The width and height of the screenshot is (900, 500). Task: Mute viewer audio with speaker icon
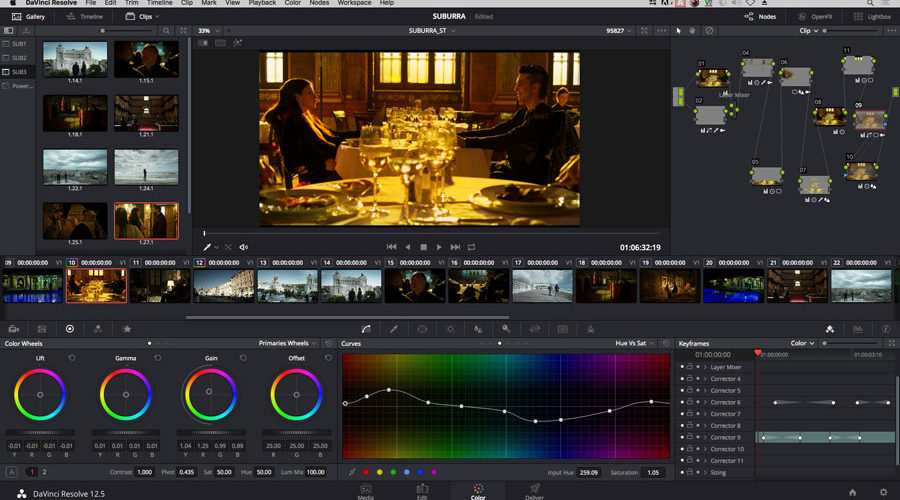243,247
